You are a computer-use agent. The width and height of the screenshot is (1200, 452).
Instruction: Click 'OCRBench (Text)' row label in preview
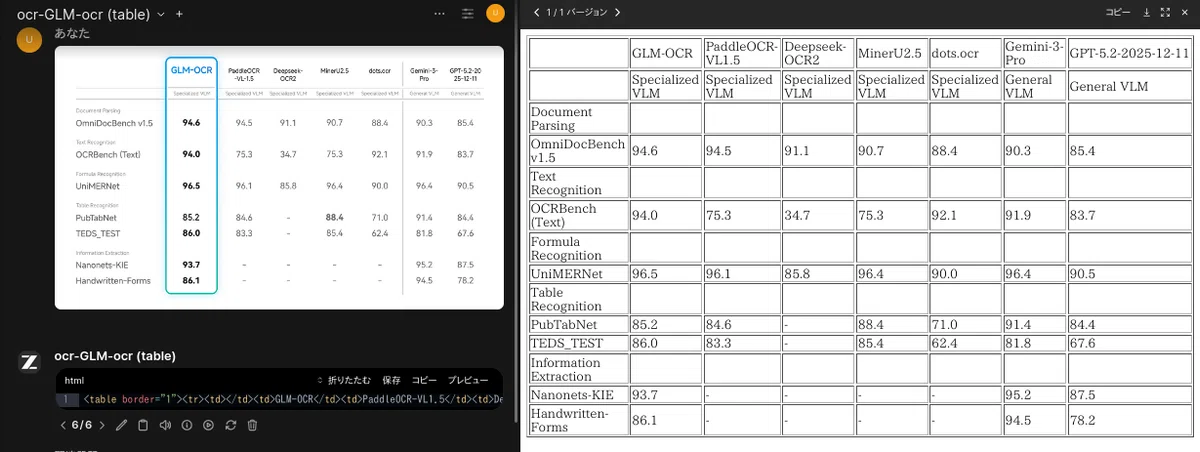tap(578, 215)
